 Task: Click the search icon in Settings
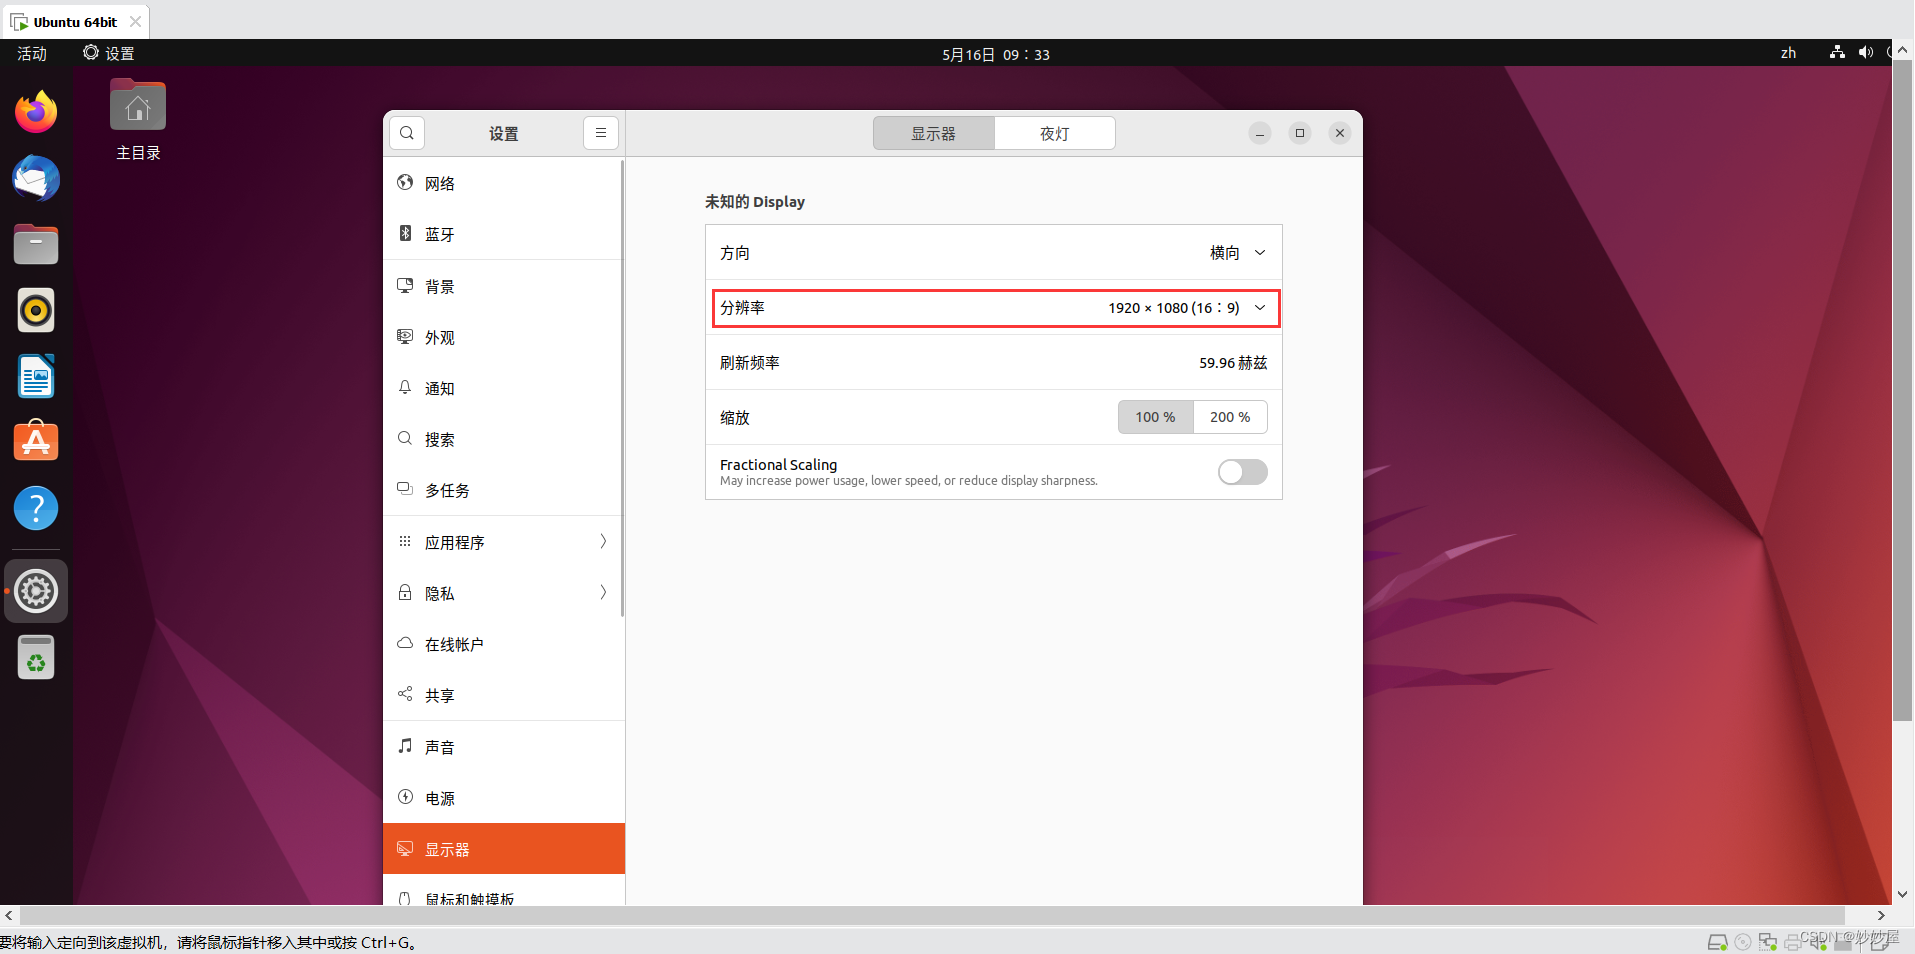(x=407, y=133)
